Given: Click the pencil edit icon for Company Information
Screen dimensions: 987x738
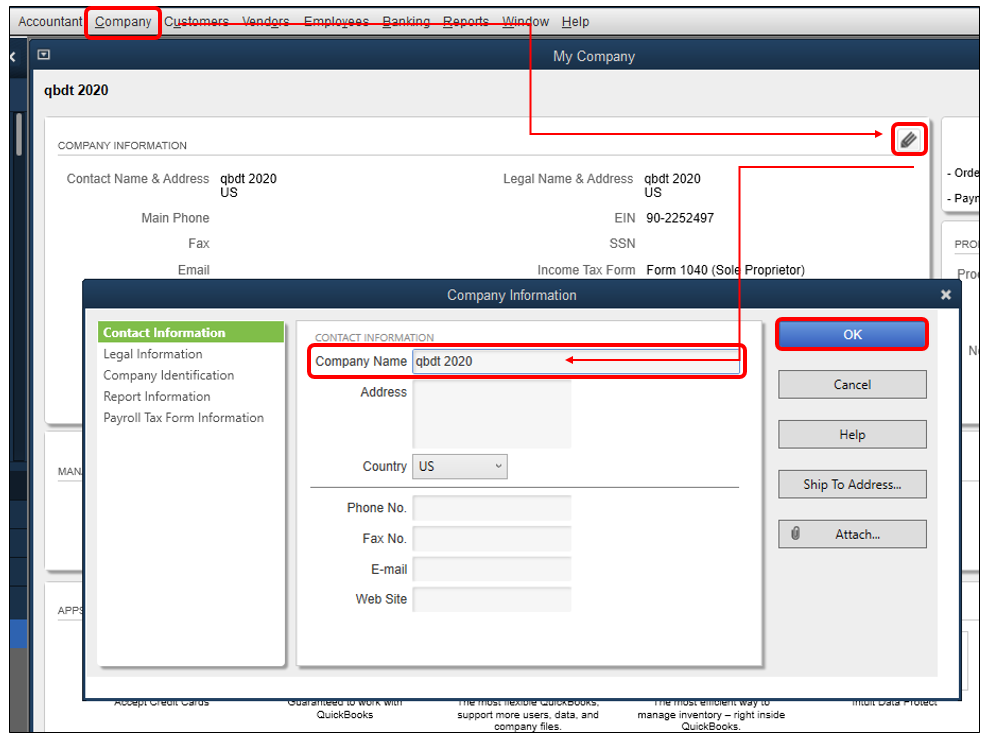Looking at the screenshot, I should 908,139.
